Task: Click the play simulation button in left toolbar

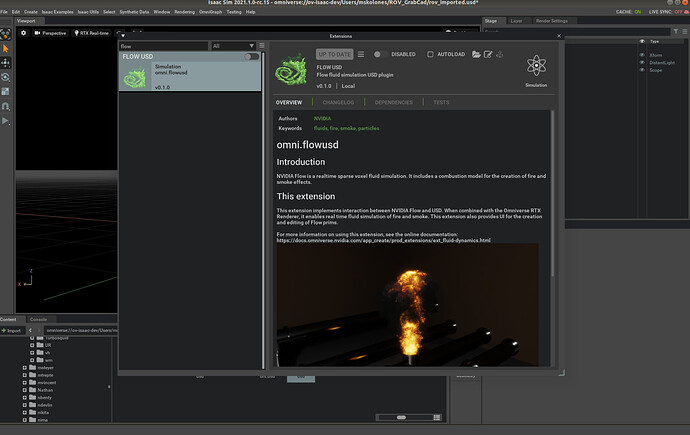Action: [6, 121]
